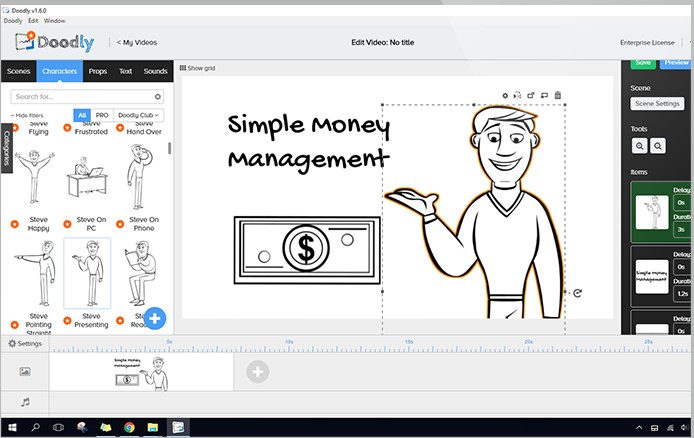Click orange star badge beside Steve Happy
The height and width of the screenshot is (438, 694).
click(15, 224)
